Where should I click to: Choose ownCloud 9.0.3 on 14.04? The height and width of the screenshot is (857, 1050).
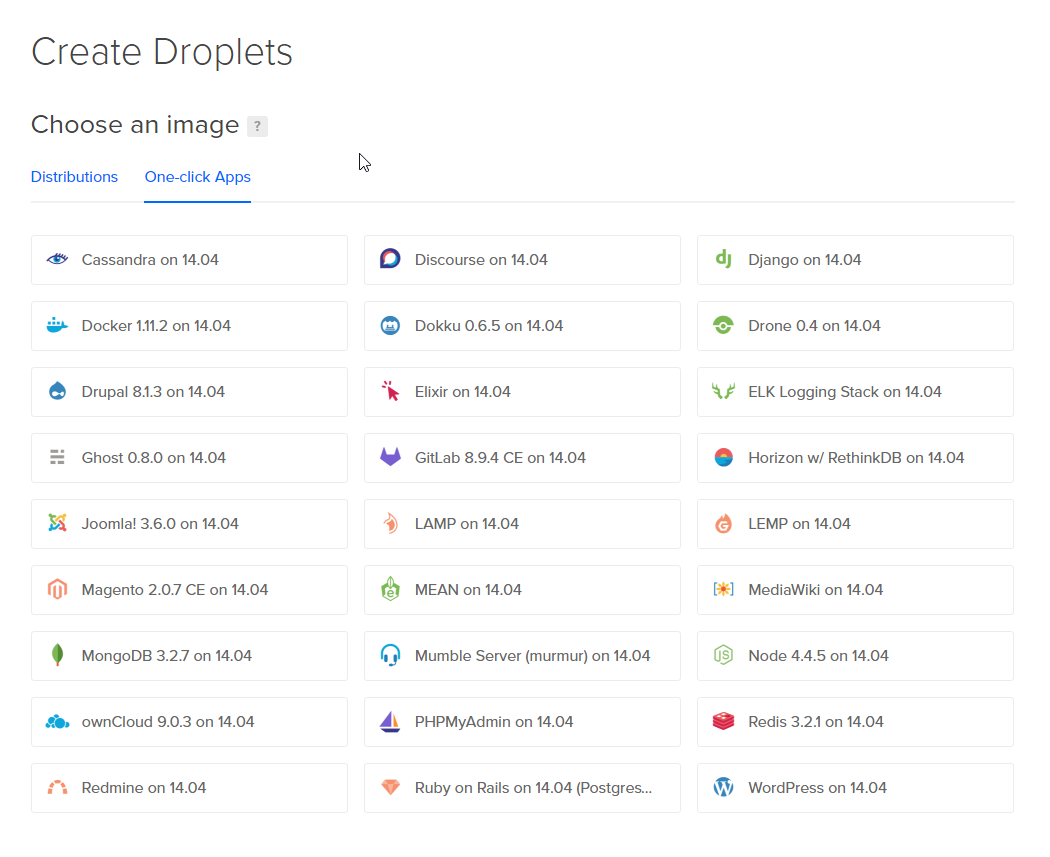(x=190, y=722)
